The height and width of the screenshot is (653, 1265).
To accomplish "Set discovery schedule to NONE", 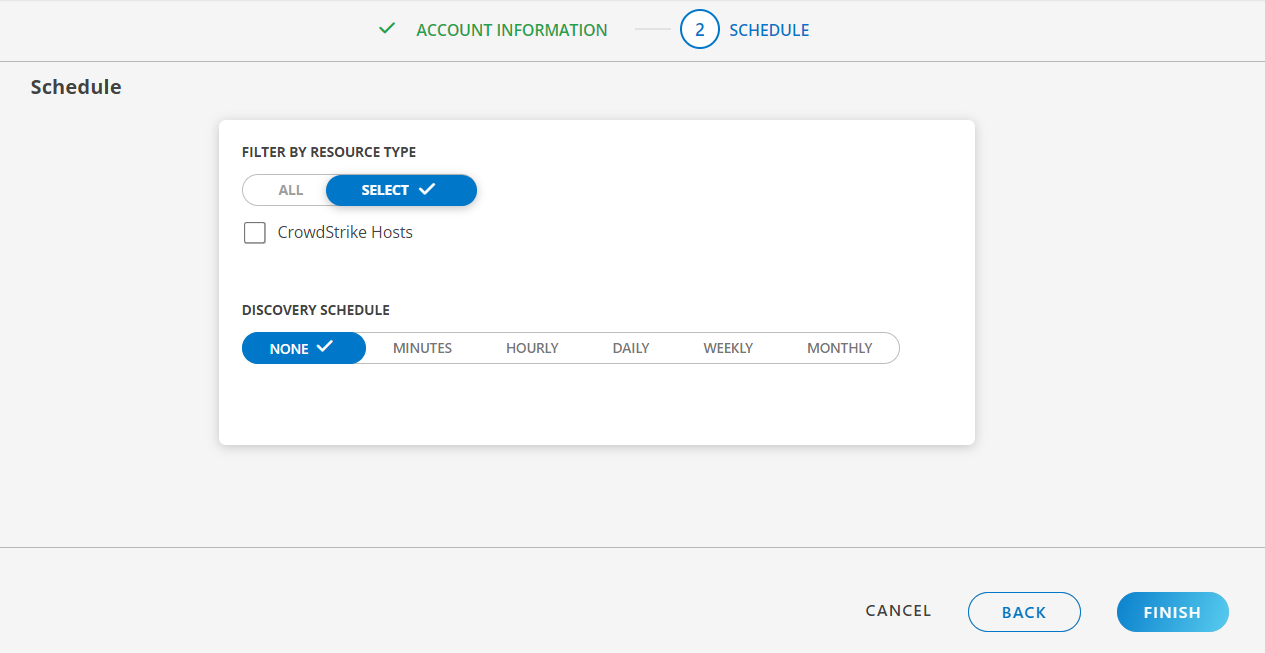I will pos(304,348).
